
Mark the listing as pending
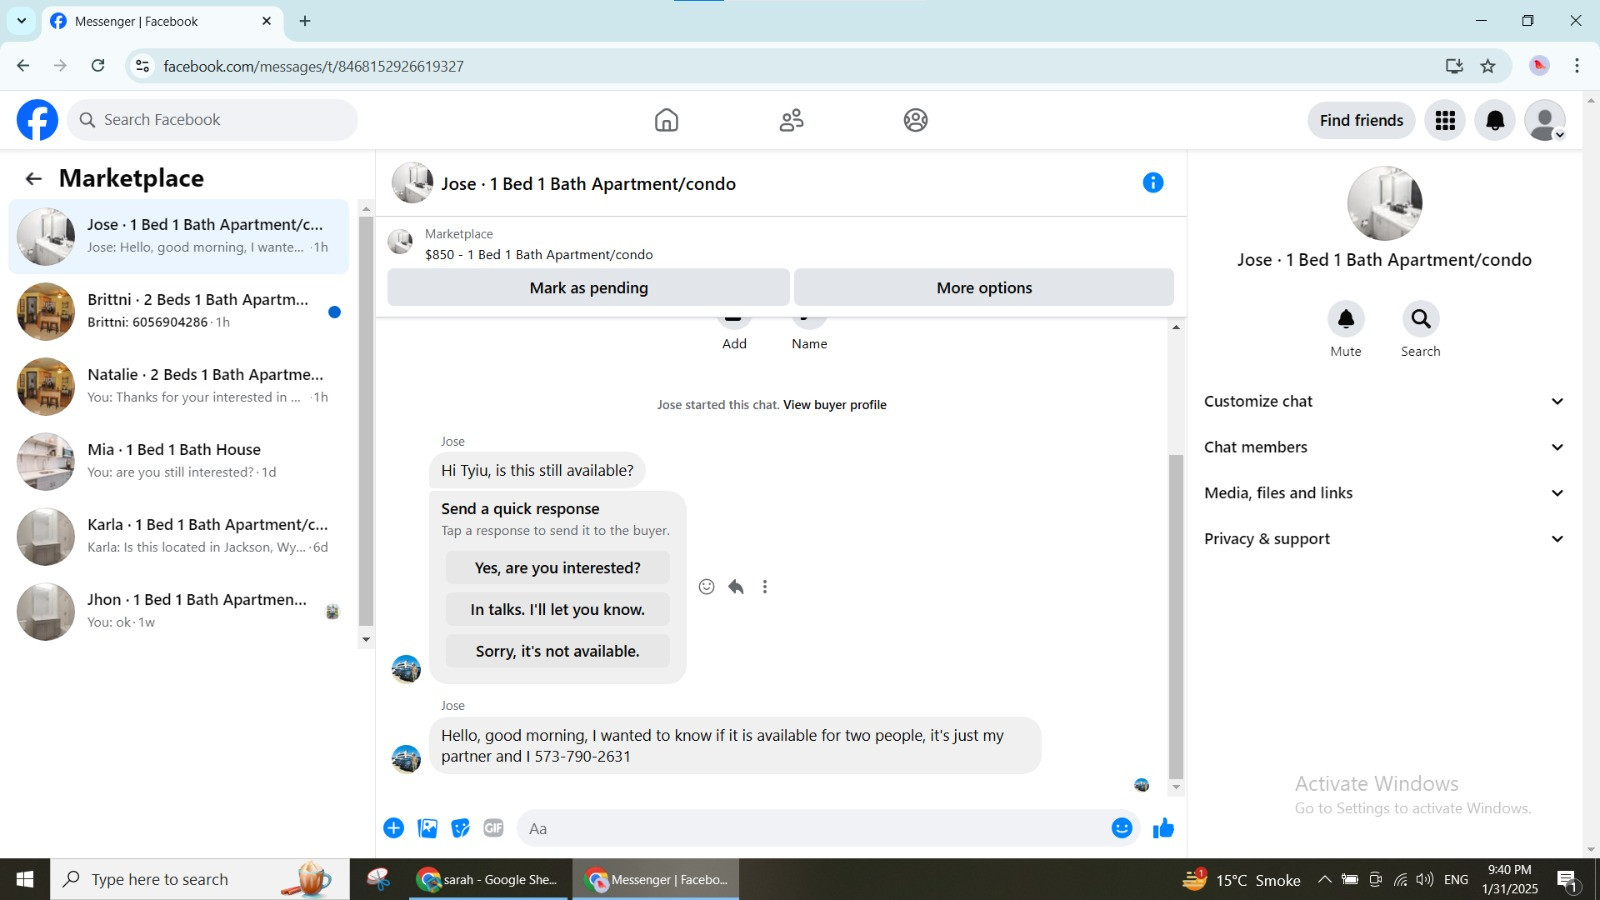(589, 288)
